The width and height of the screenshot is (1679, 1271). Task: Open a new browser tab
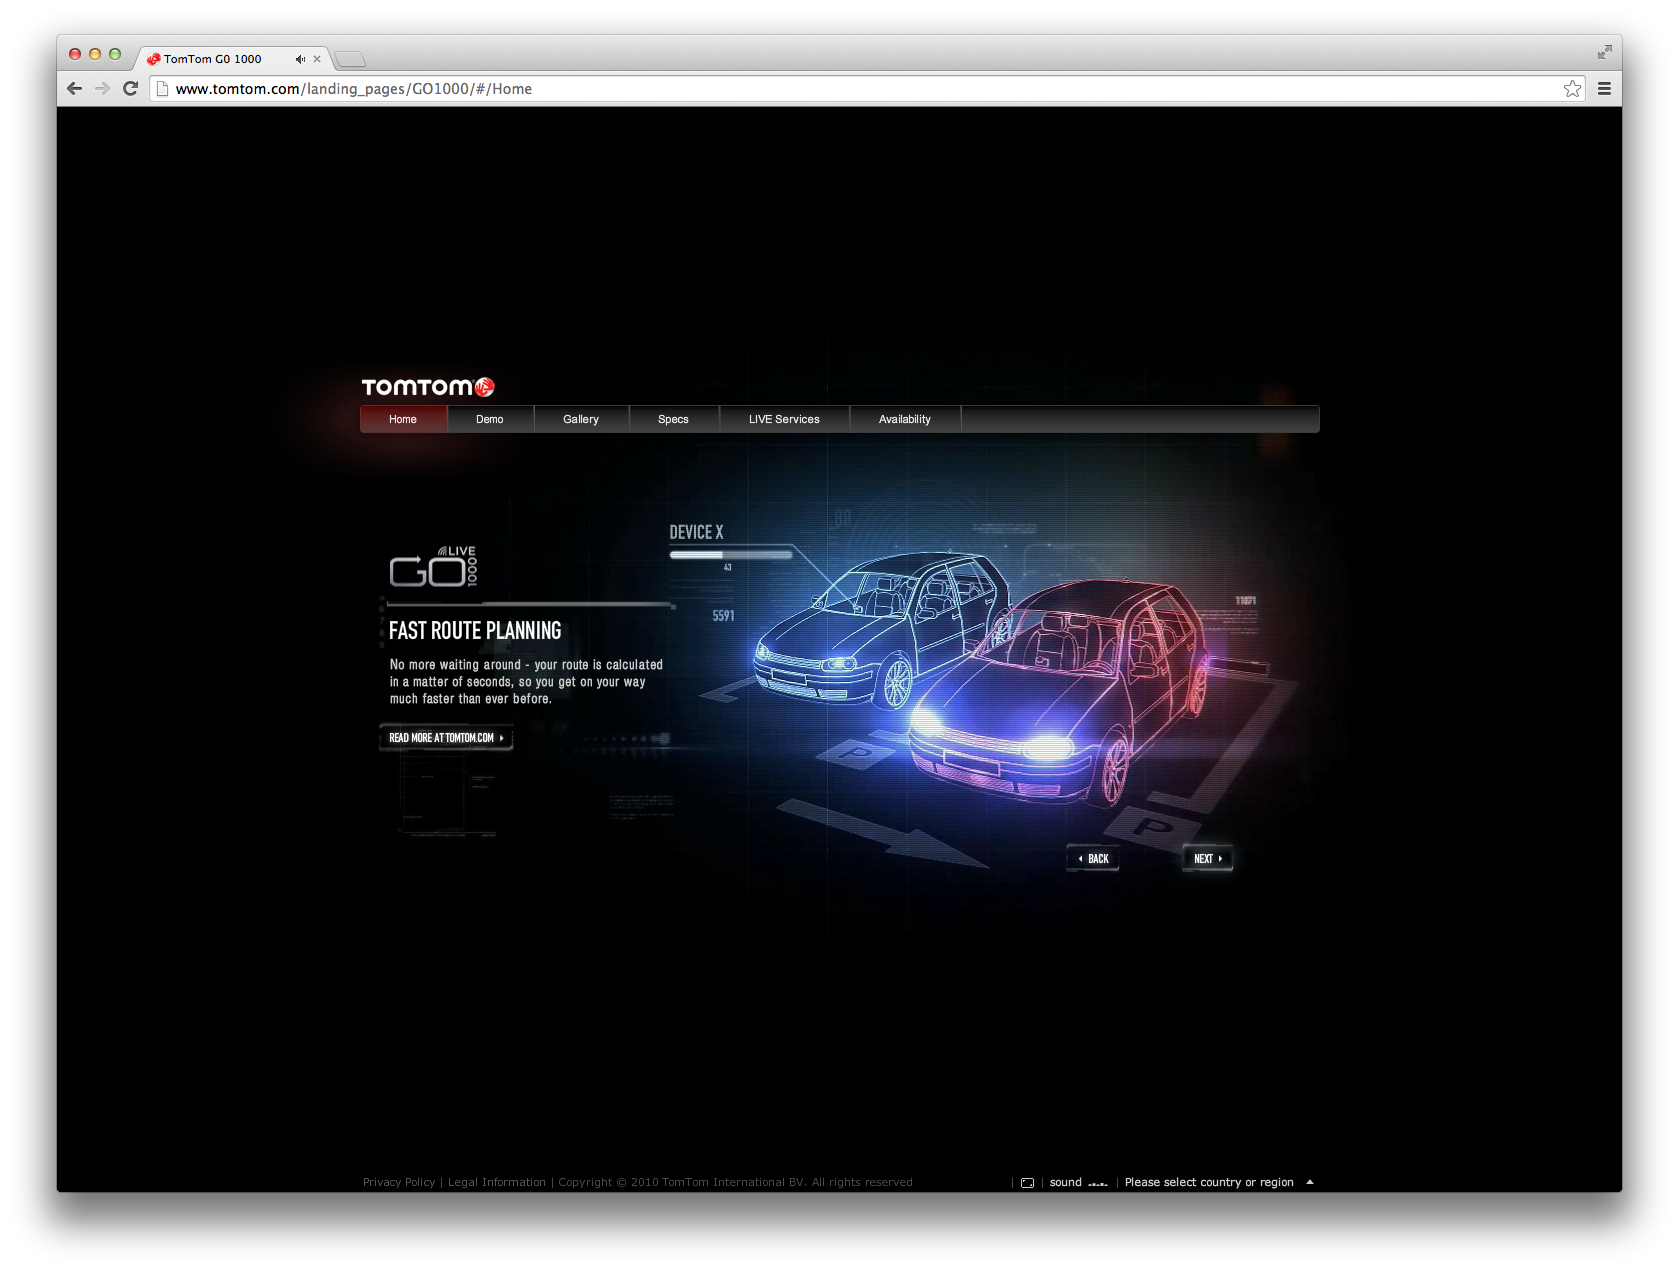click(x=350, y=59)
